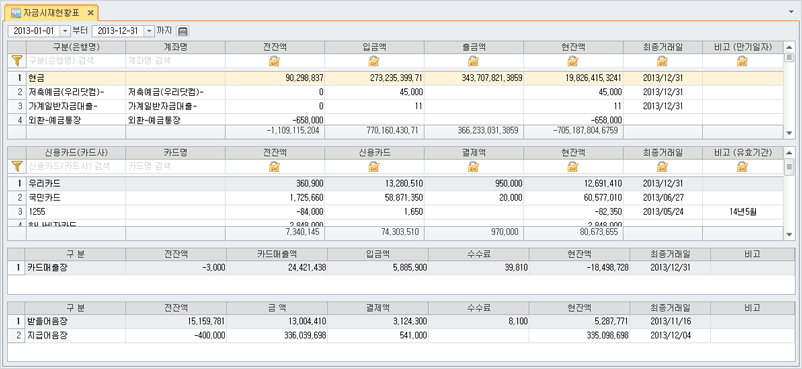Select the 자금시재현황표 tab
Image resolution: width=802 pixels, height=369 pixels.
click(51, 13)
